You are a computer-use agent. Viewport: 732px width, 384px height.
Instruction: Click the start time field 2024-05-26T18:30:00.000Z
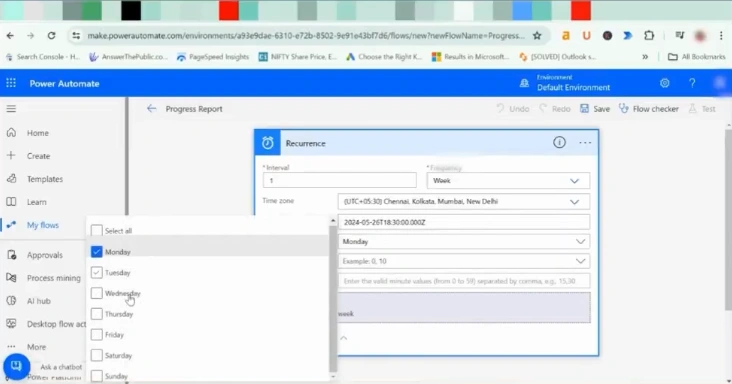(464, 222)
